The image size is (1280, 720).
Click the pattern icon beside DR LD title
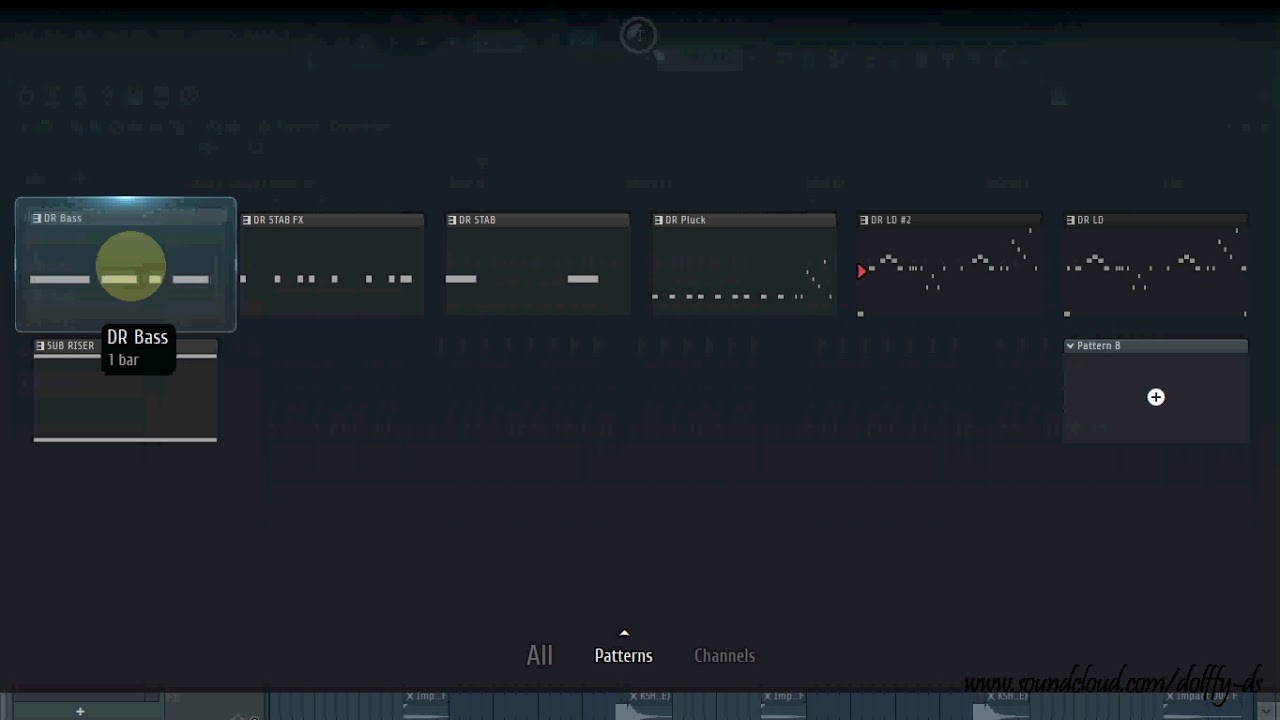[1070, 220]
